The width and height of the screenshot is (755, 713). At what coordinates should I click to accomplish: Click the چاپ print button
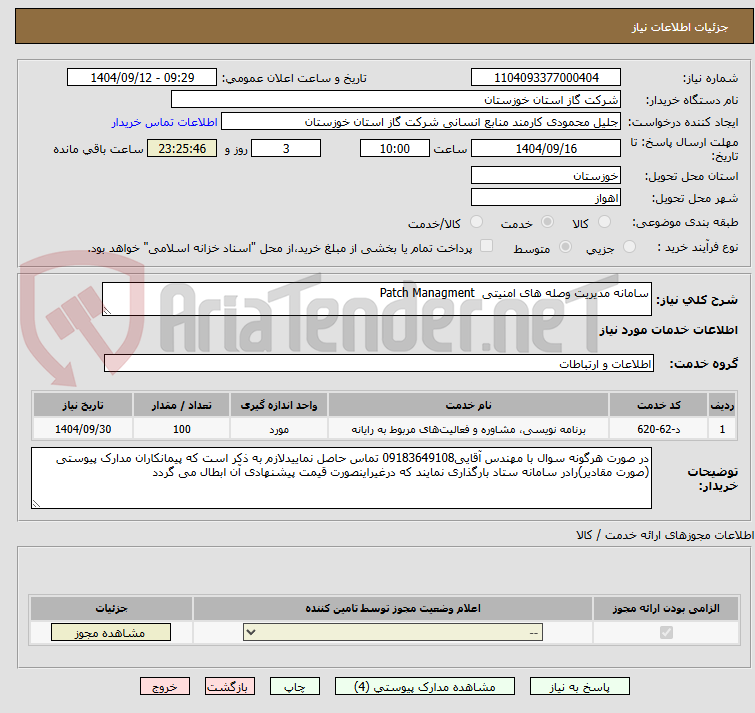tap(295, 687)
